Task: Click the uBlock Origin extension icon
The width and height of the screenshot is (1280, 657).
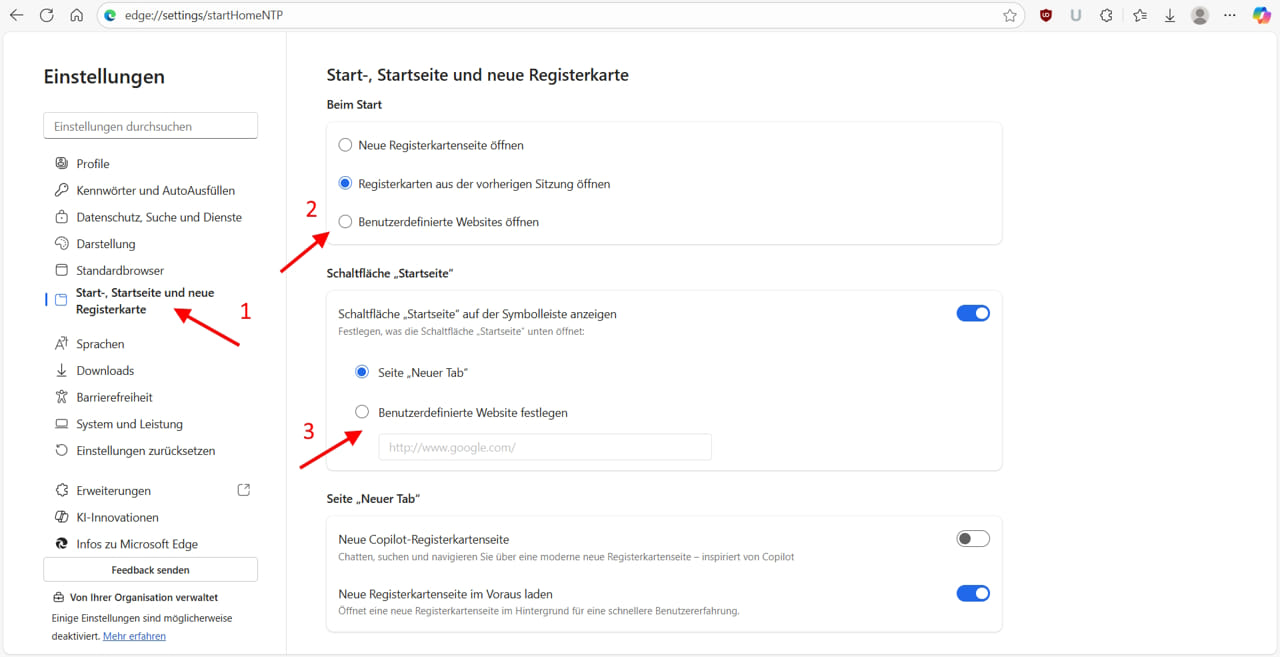Action: pyautogui.click(x=1046, y=15)
